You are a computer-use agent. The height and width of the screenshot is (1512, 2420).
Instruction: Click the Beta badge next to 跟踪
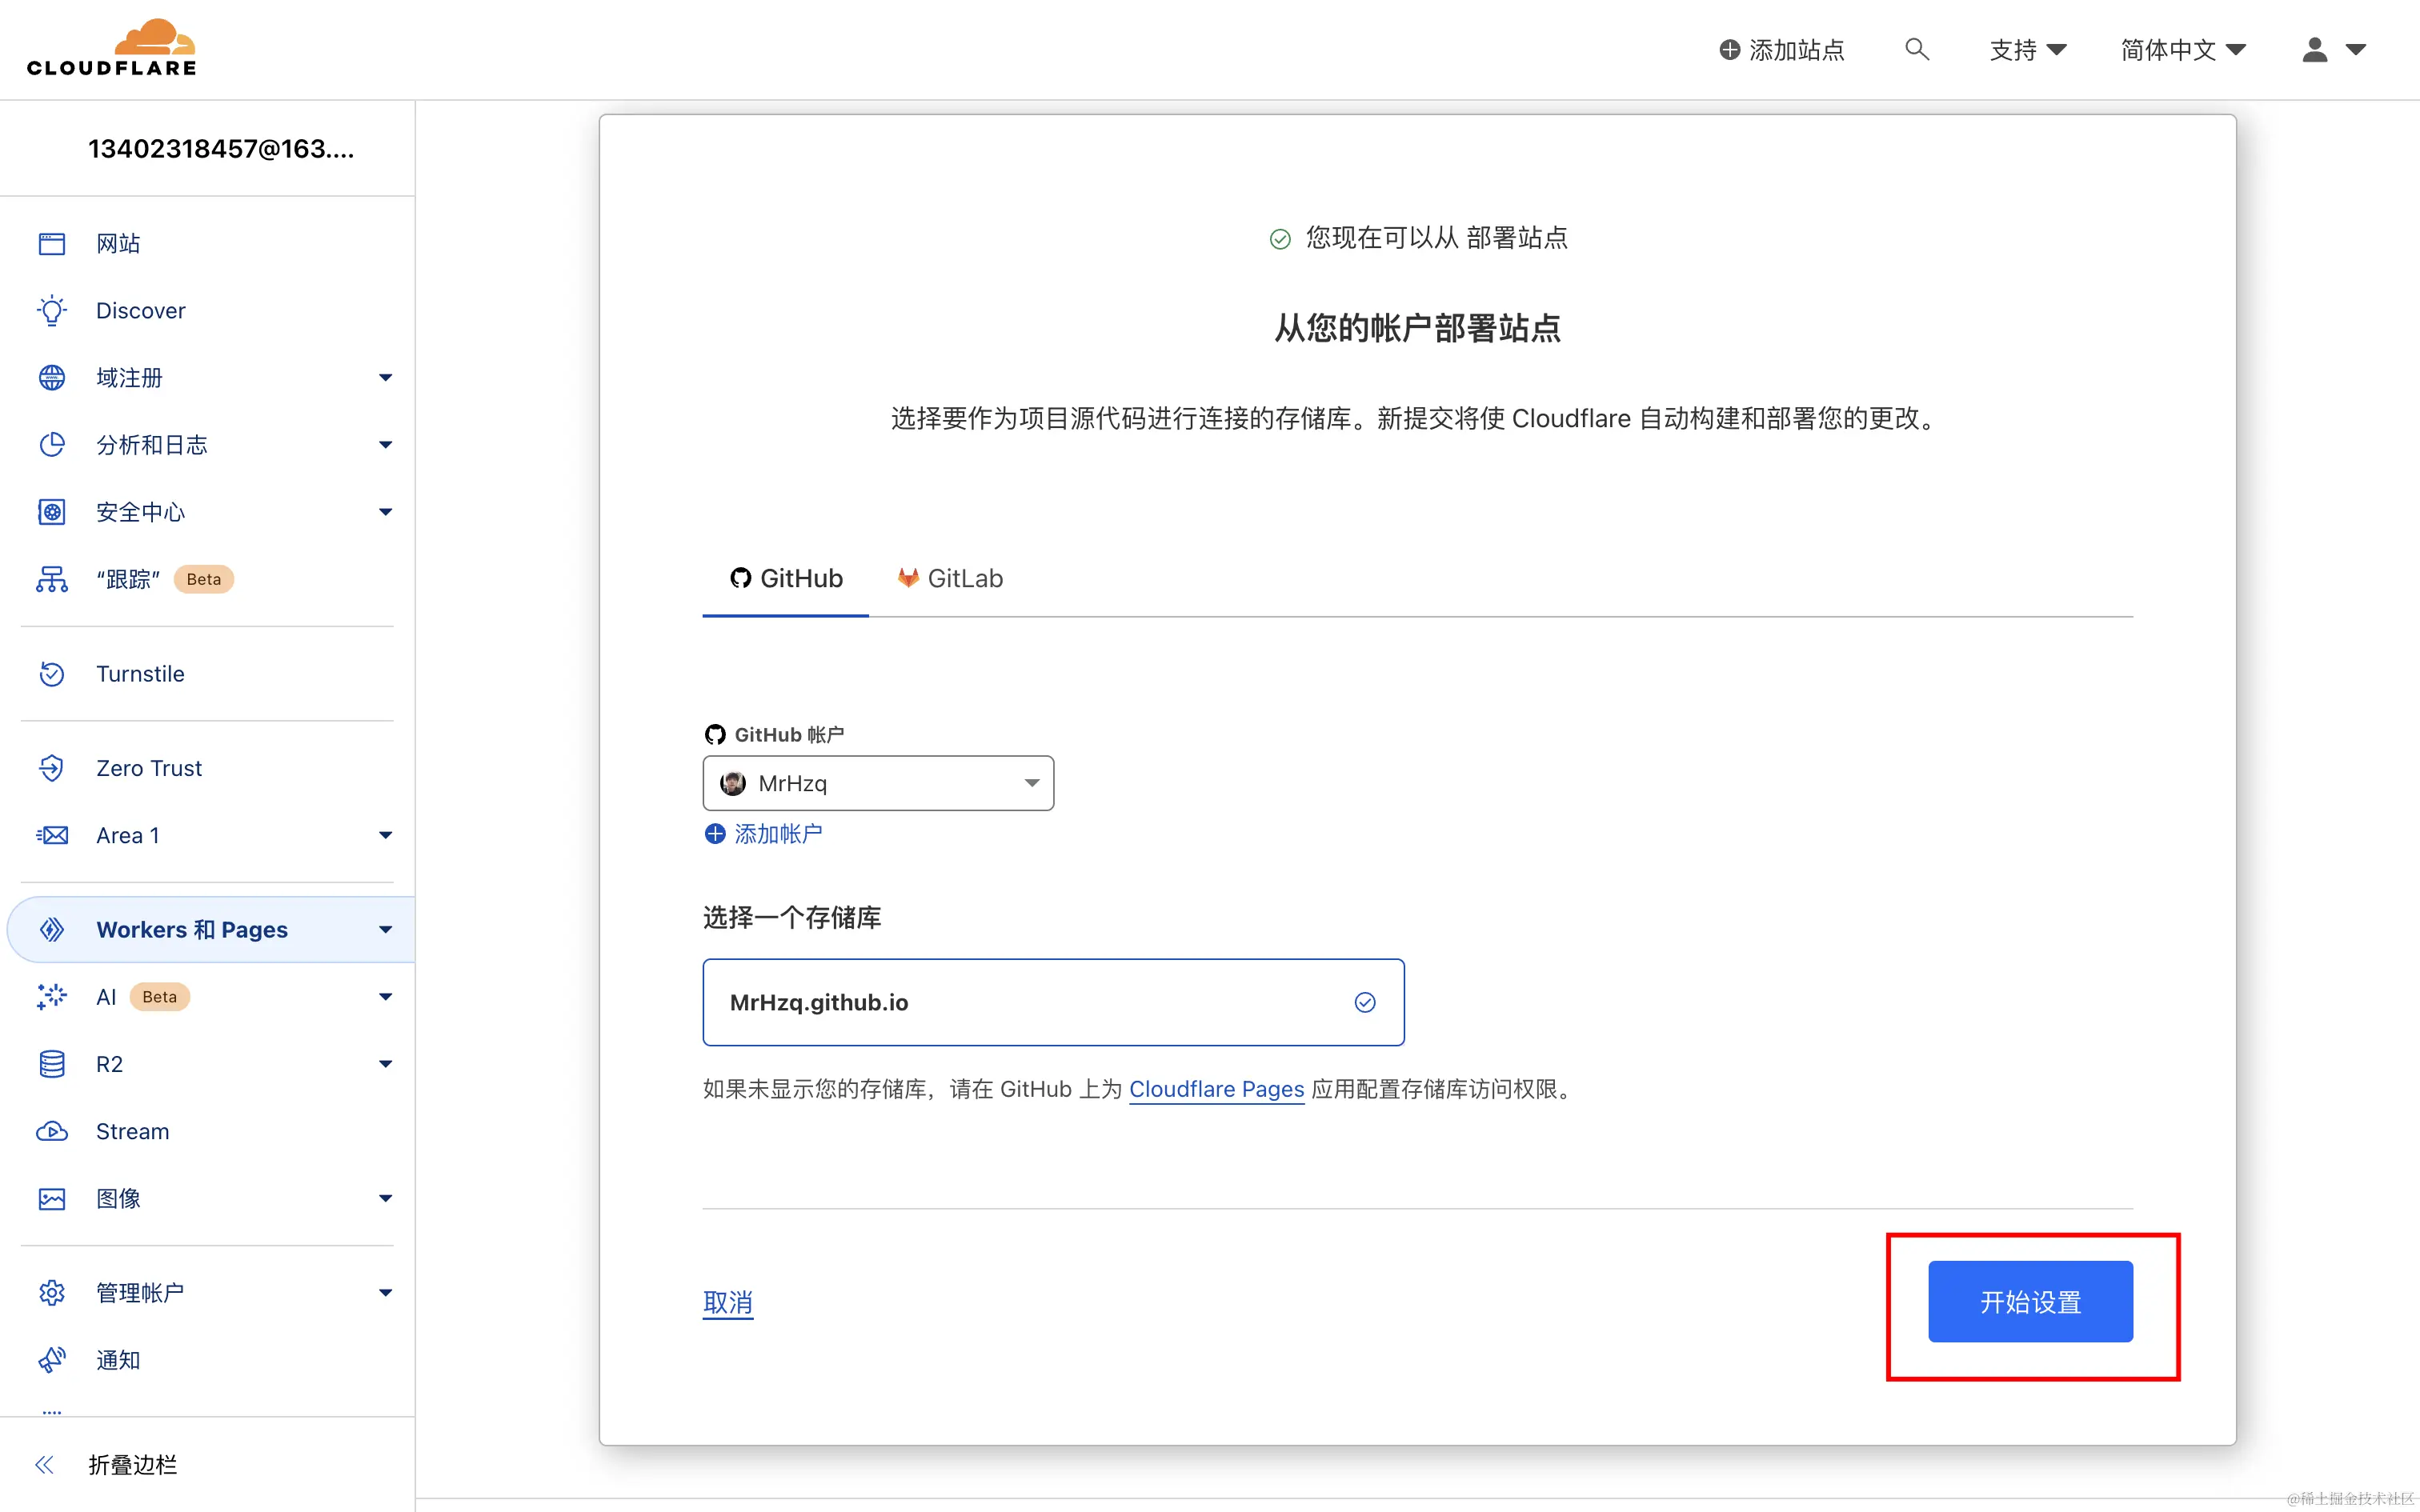(204, 579)
